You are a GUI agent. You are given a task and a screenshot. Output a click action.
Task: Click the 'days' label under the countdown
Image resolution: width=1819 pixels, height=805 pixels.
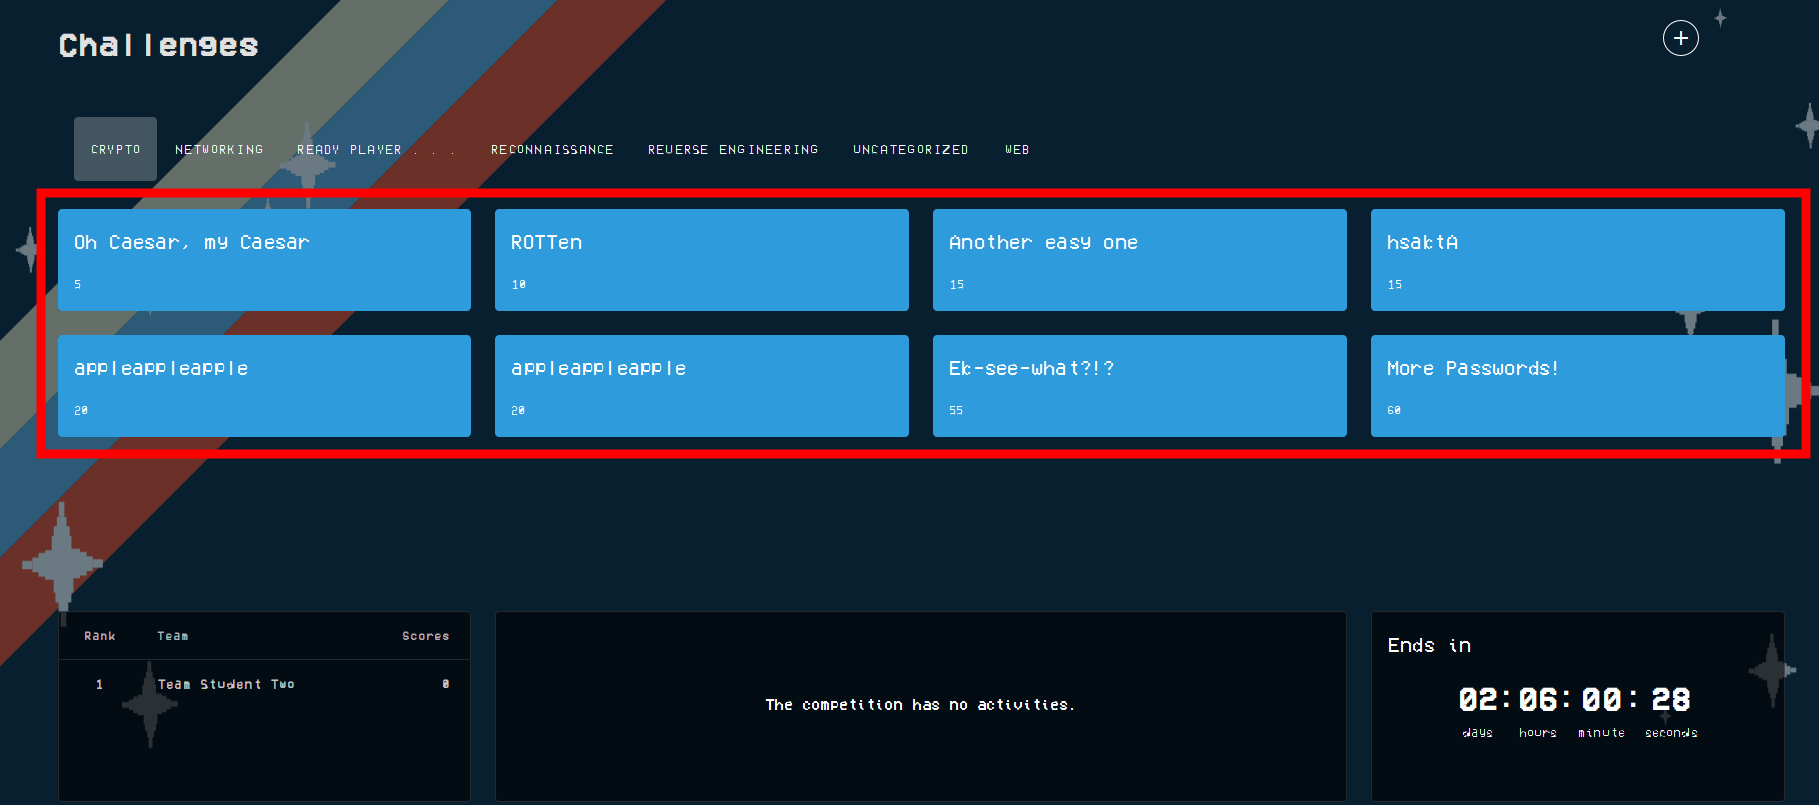pos(1478,733)
